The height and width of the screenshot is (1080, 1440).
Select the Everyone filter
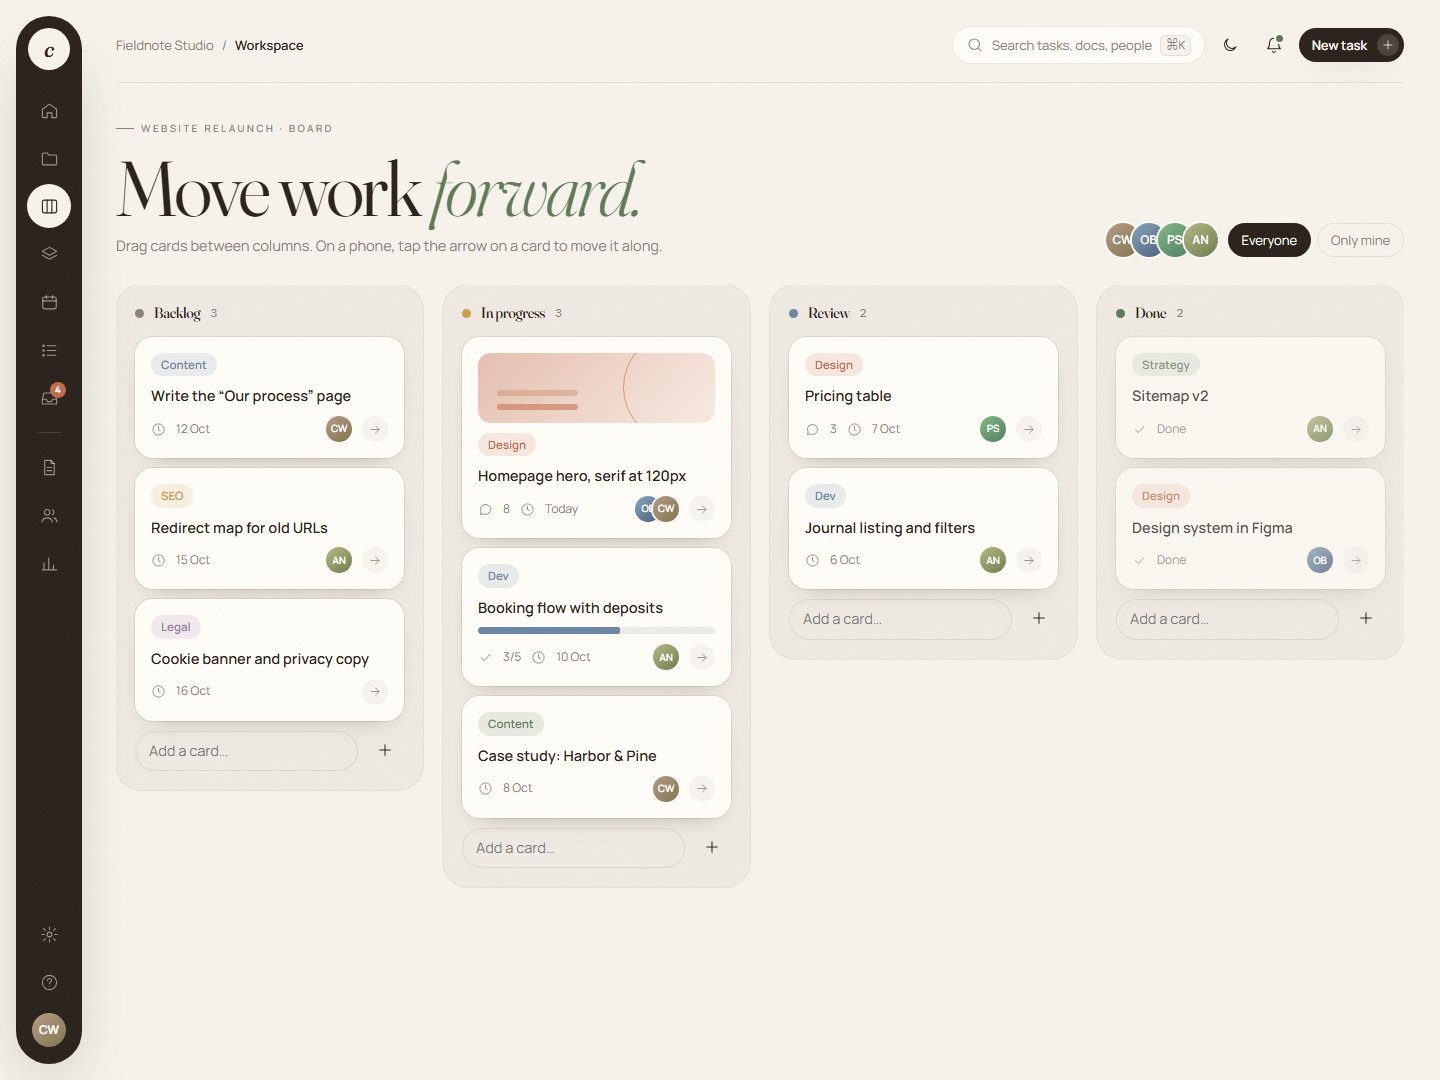click(x=1269, y=240)
